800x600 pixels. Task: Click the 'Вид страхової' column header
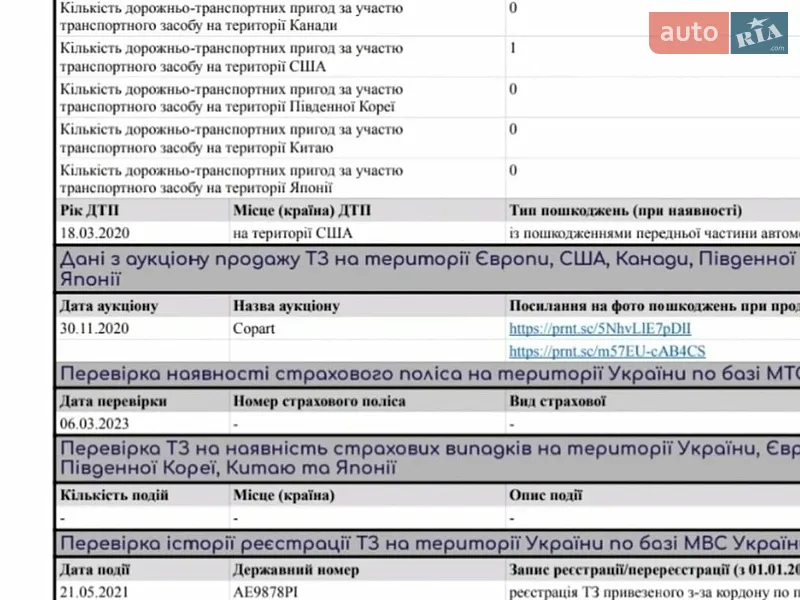[557, 401]
